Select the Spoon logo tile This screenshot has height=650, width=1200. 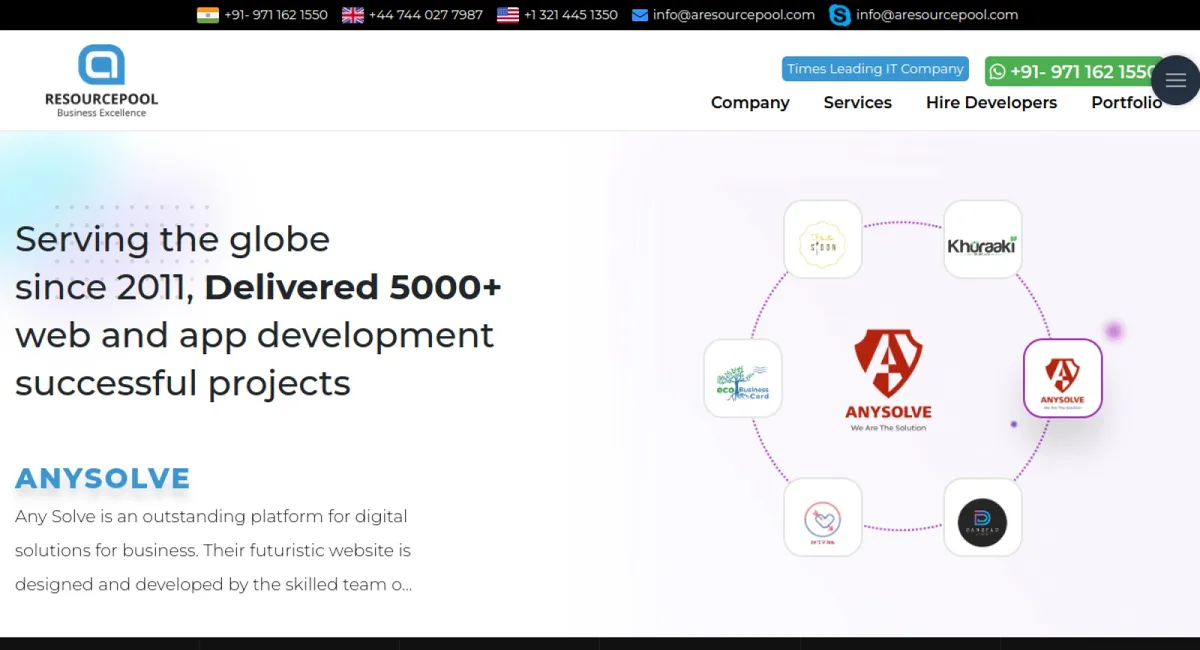[823, 239]
